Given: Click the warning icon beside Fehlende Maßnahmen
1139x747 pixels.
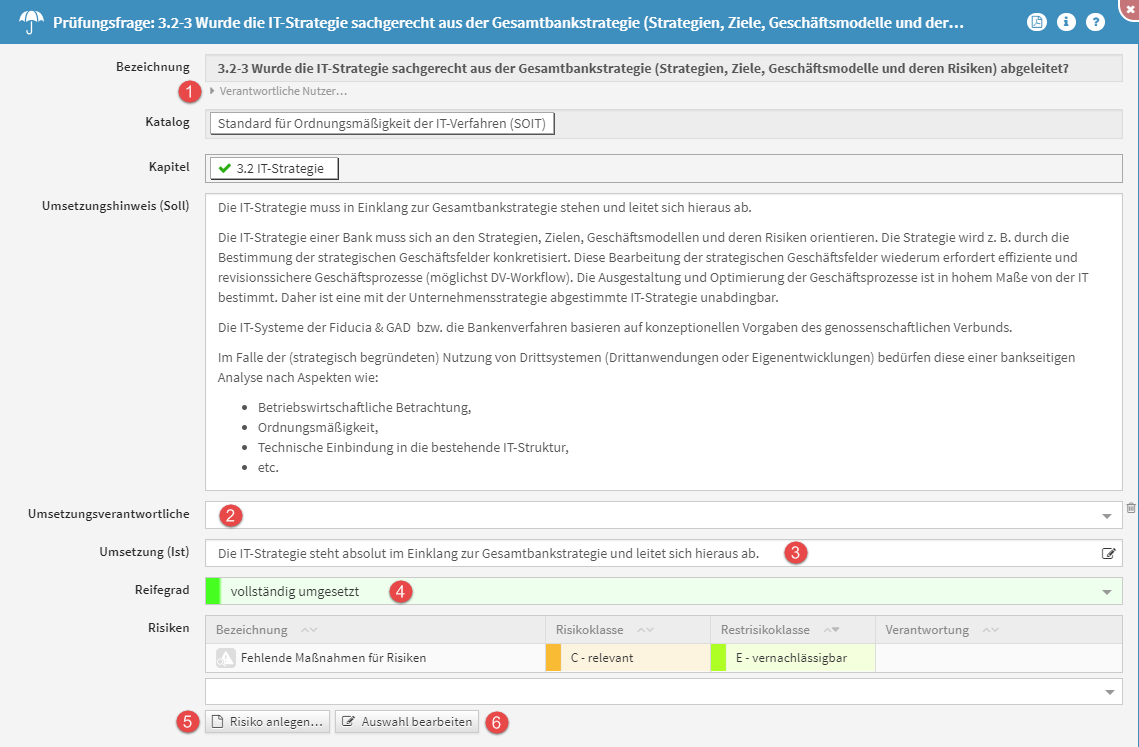Looking at the screenshot, I should coord(225,658).
